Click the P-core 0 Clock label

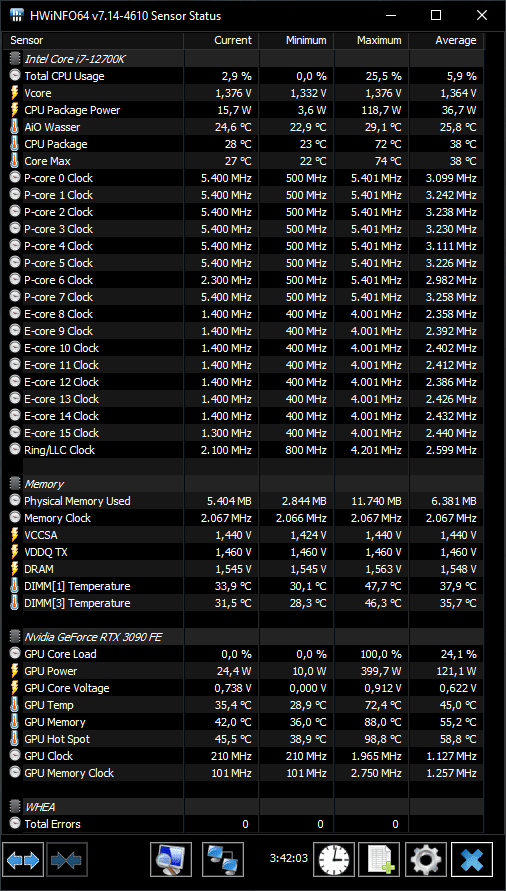pos(59,178)
